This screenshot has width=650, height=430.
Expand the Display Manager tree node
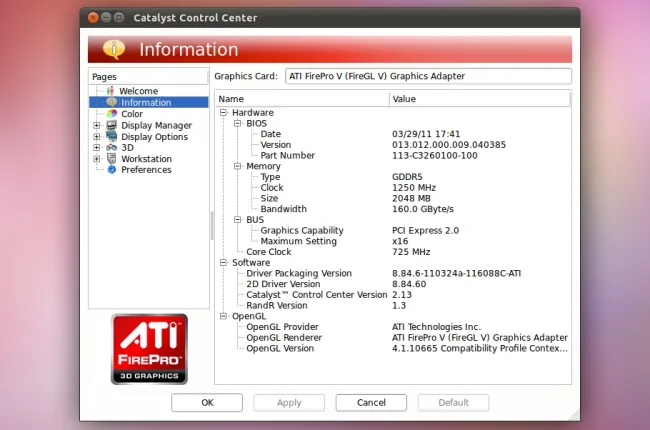click(x=97, y=125)
